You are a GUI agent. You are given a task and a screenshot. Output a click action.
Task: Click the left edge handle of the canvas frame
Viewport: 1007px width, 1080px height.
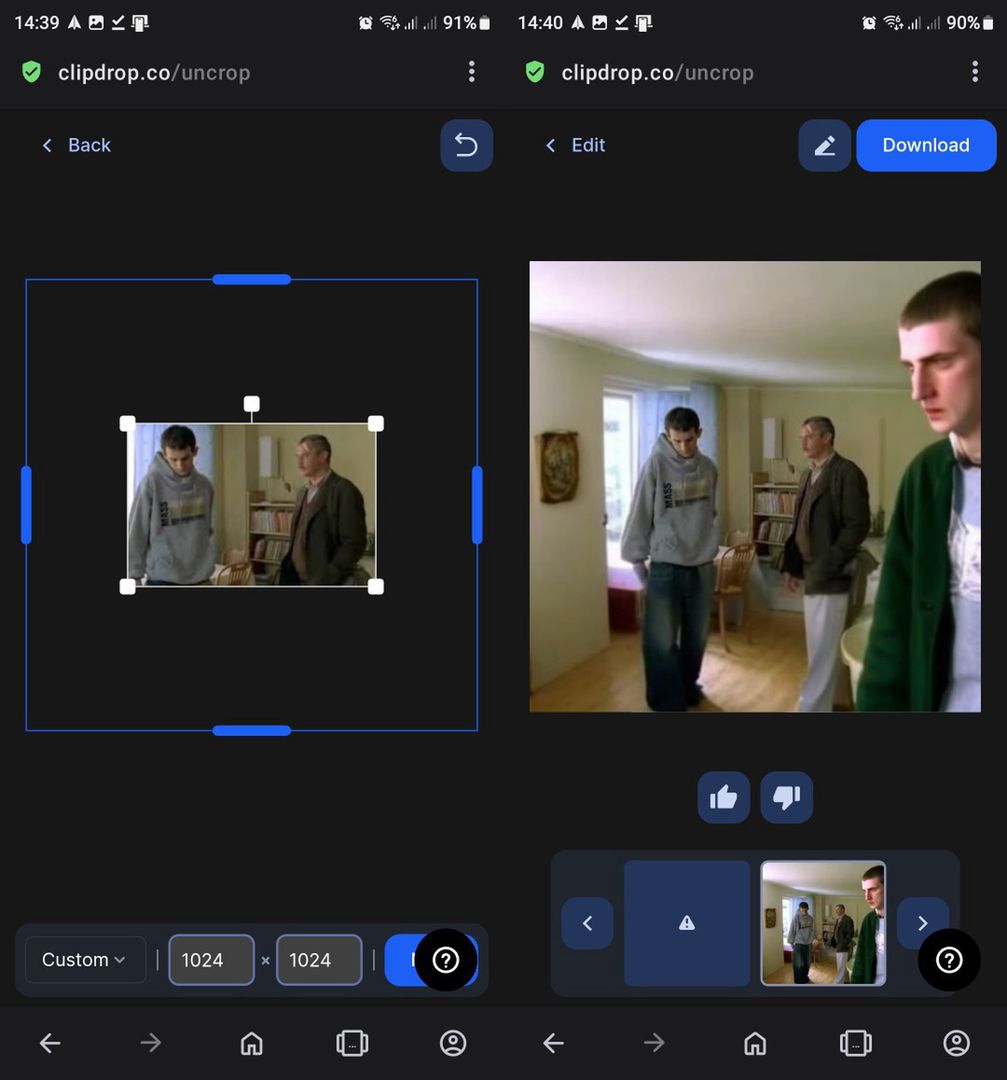tap(26, 505)
